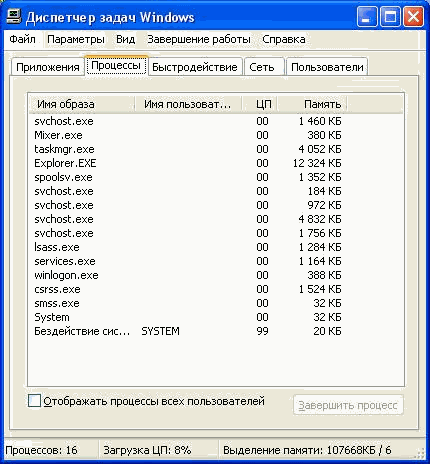Screen dimensions: 430x464
Task: Open the Завершение работы menu
Action: 199,39
